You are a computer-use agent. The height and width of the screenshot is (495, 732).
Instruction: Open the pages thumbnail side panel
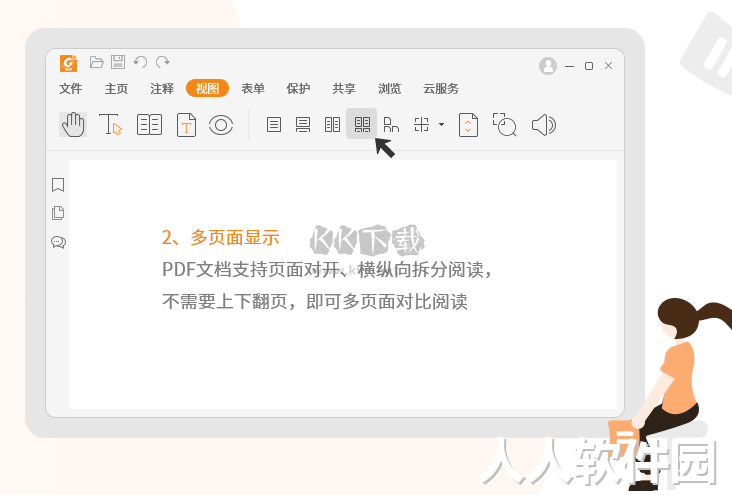click(x=58, y=213)
